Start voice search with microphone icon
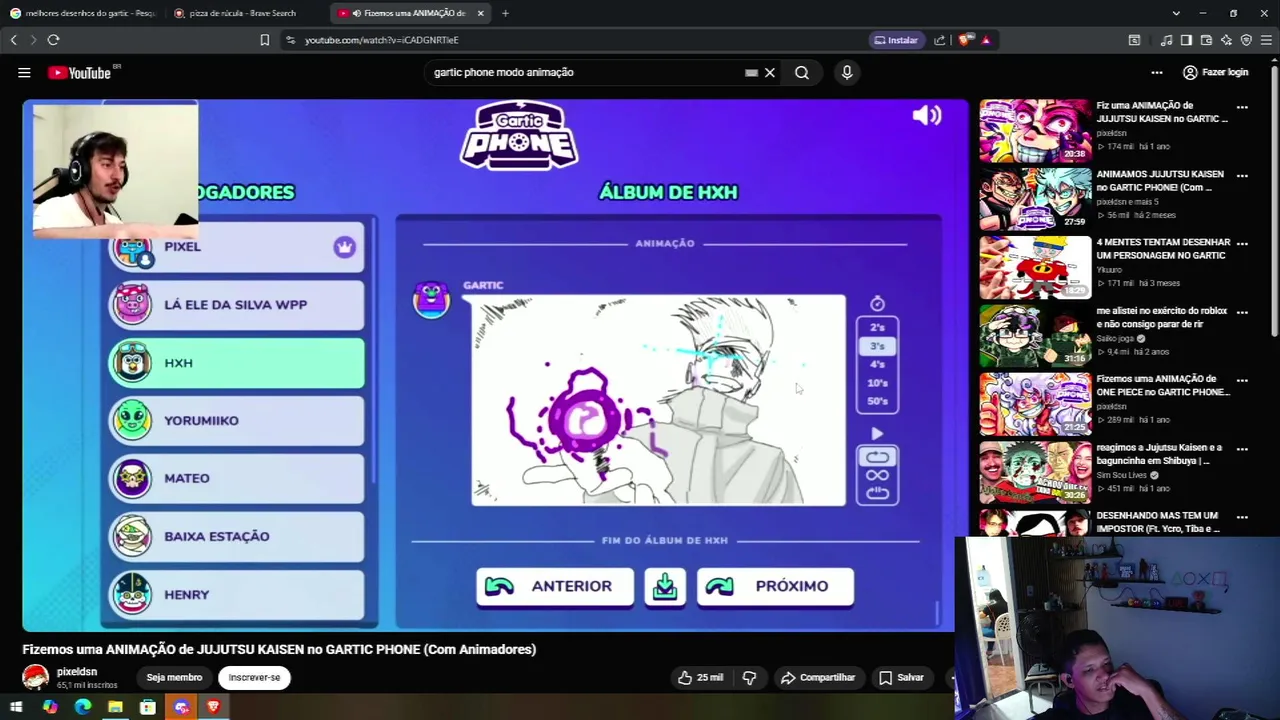This screenshot has width=1280, height=720. 847,72
